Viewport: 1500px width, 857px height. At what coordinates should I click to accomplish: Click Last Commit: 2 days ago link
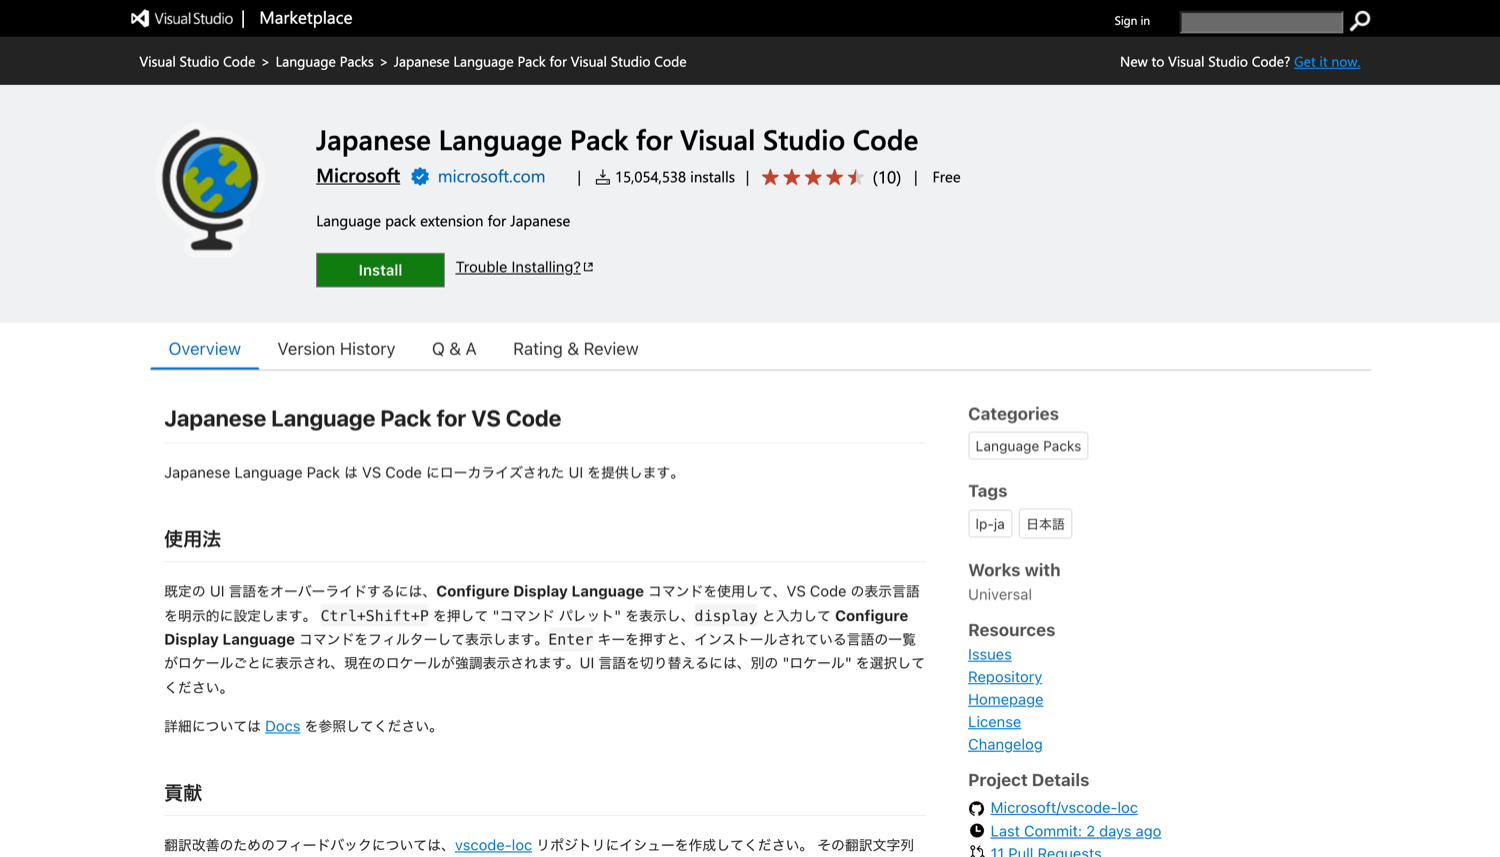(x=1075, y=831)
